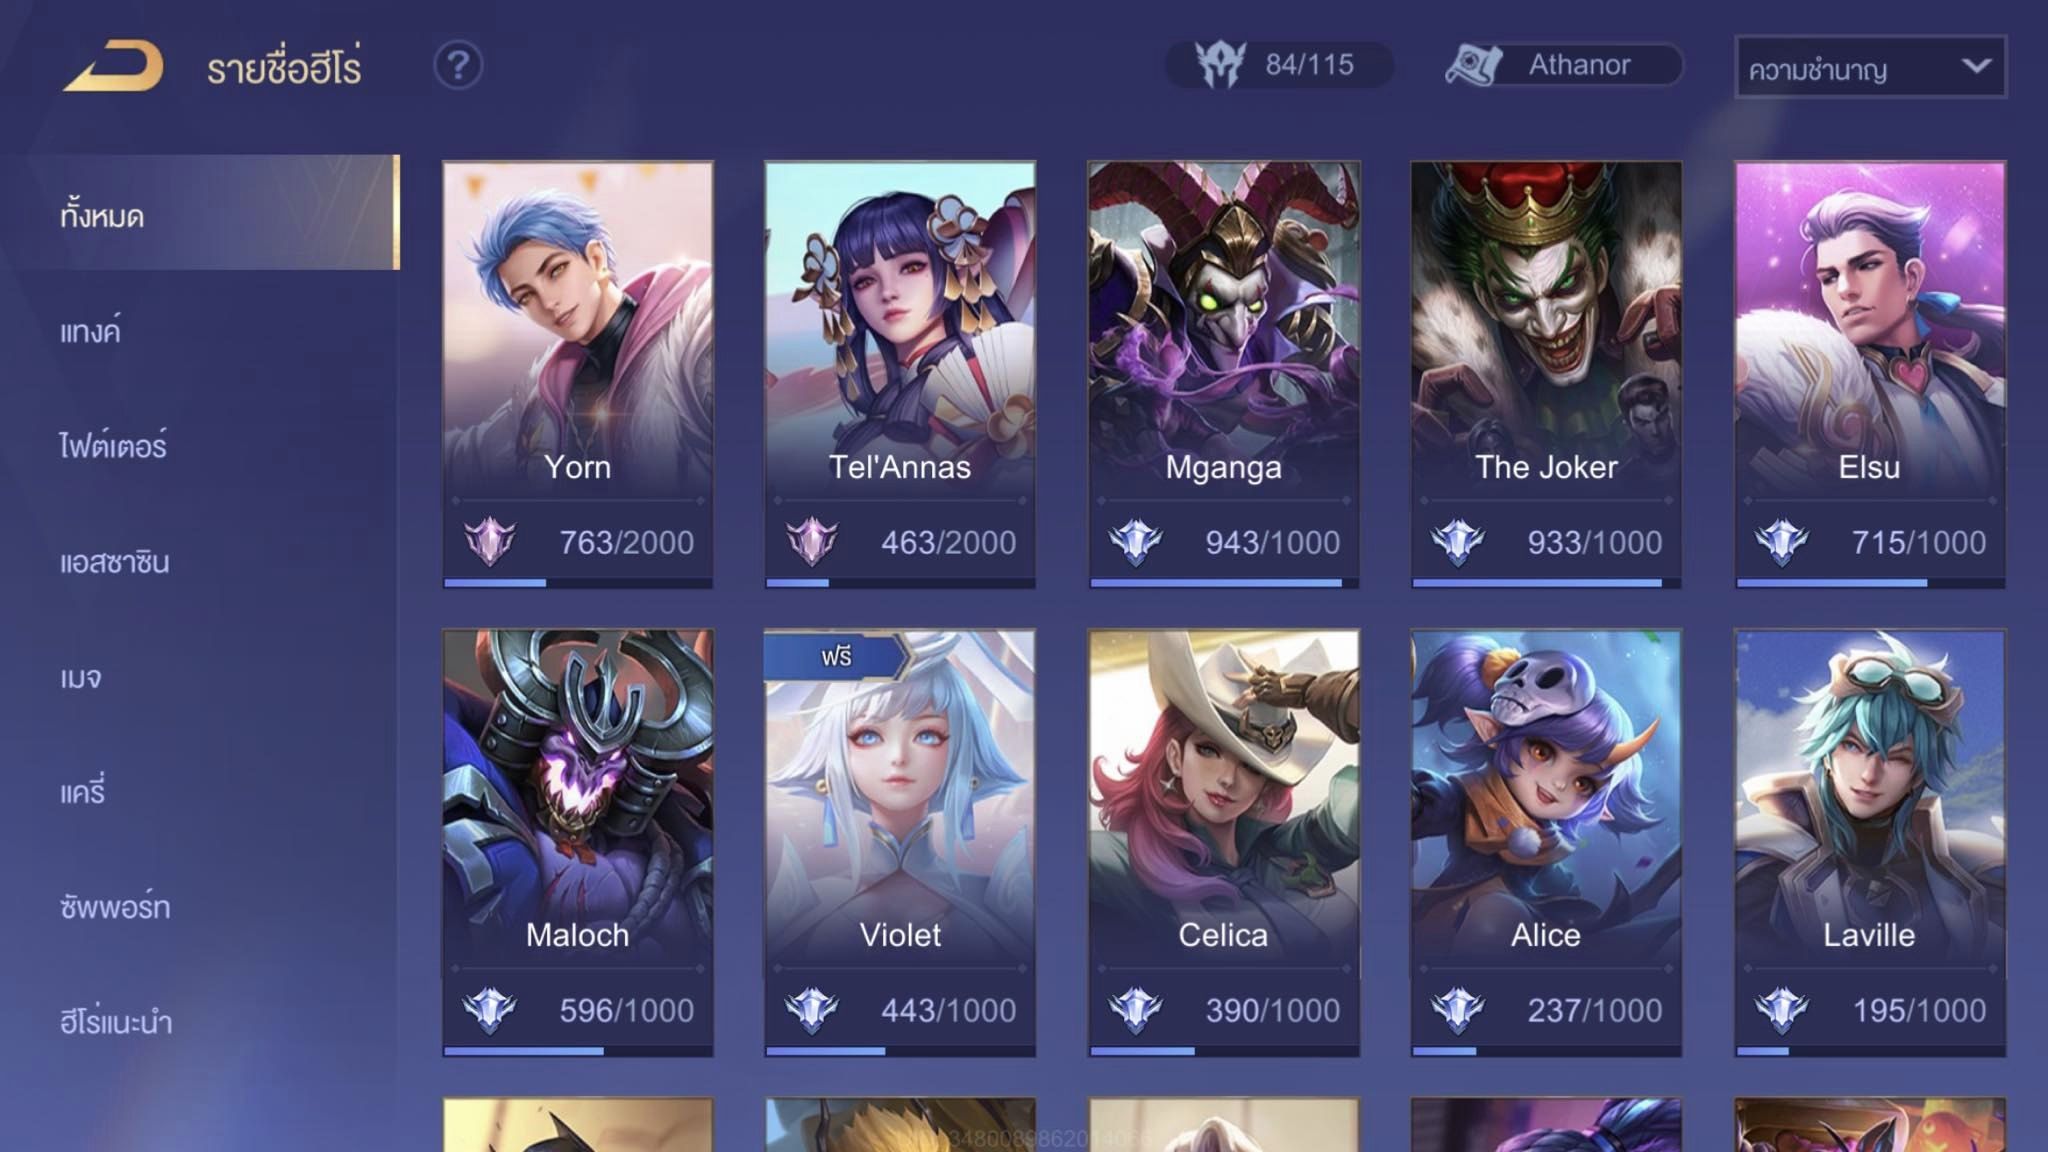This screenshot has width=2048, height=1152.
Task: Click Yorn's purple mastery badge icon
Action: (x=490, y=542)
